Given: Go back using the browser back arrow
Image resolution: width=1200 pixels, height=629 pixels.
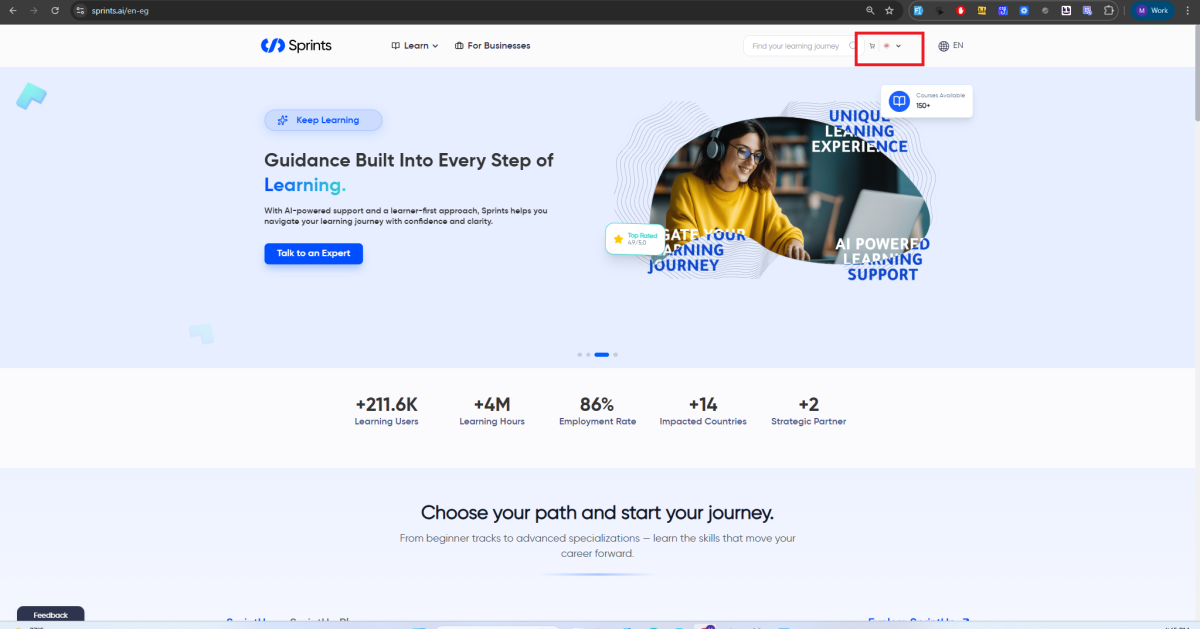Looking at the screenshot, I should click(12, 10).
